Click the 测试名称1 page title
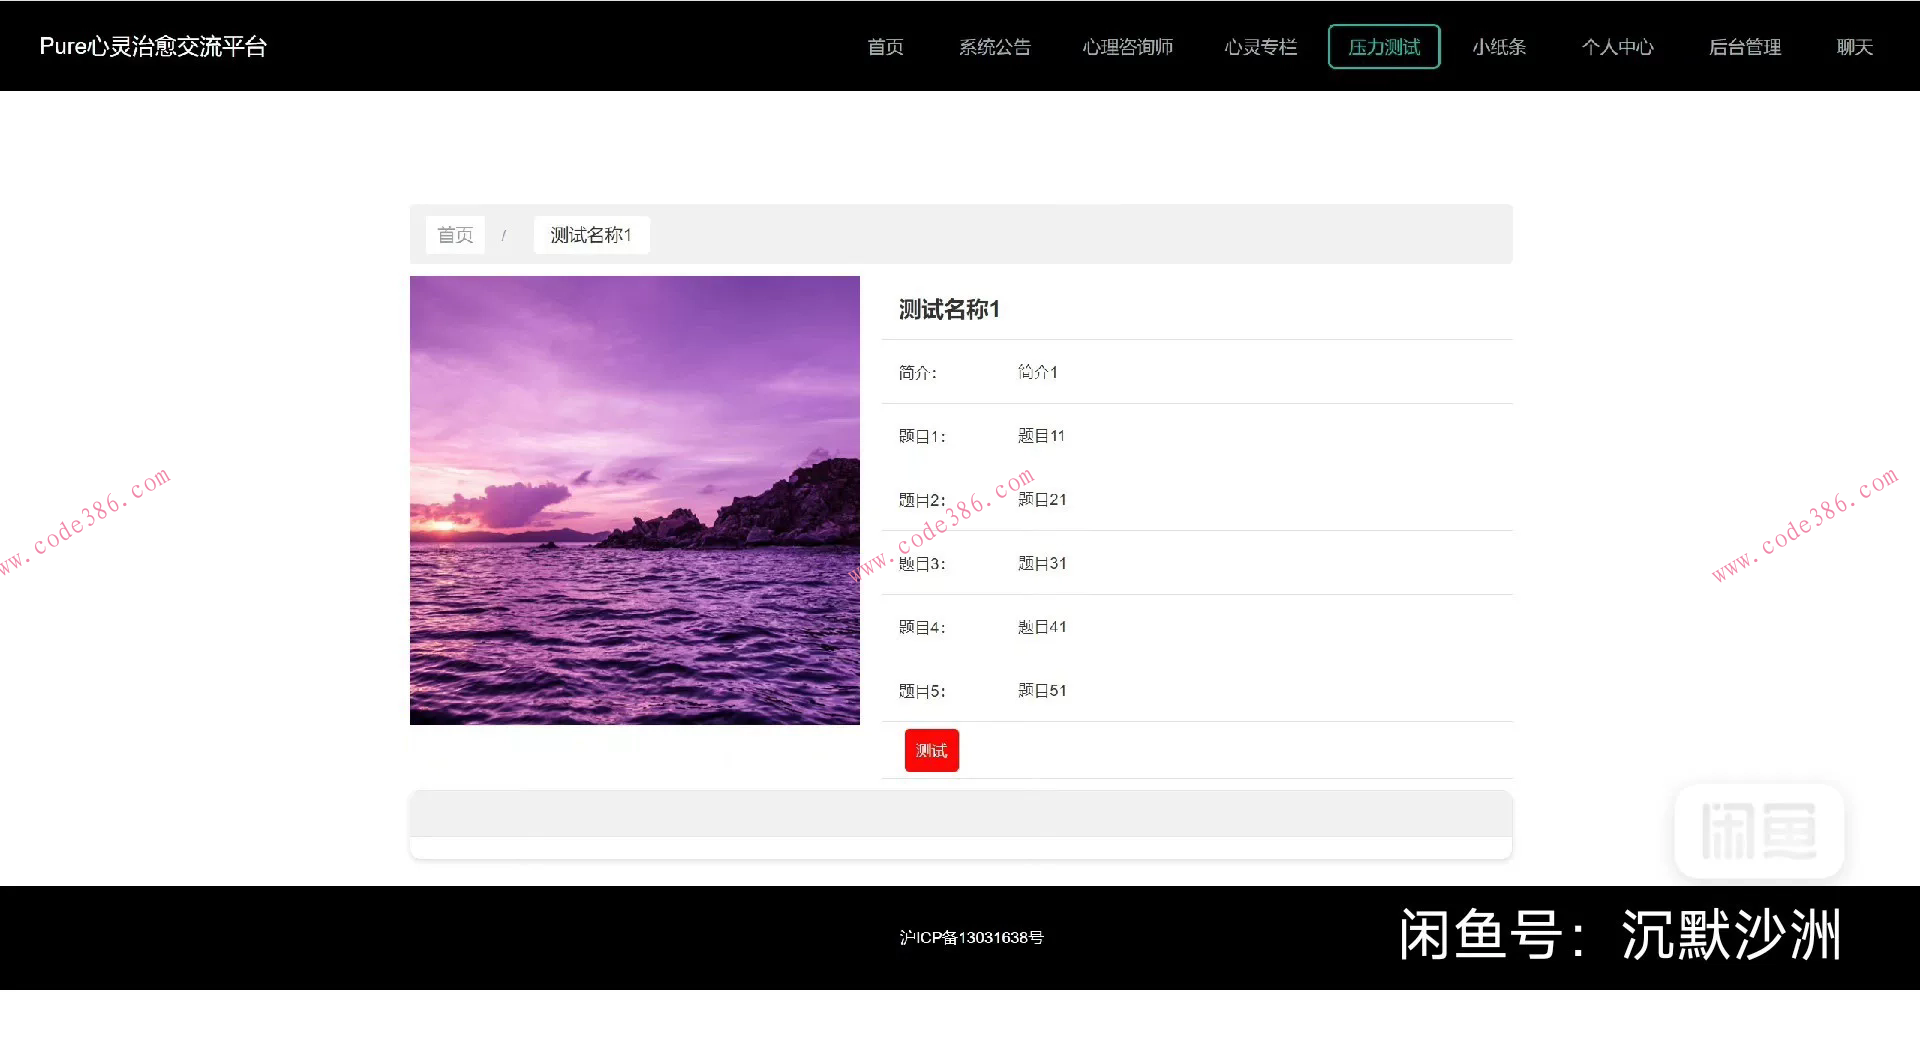The image size is (1920, 1048). (948, 310)
